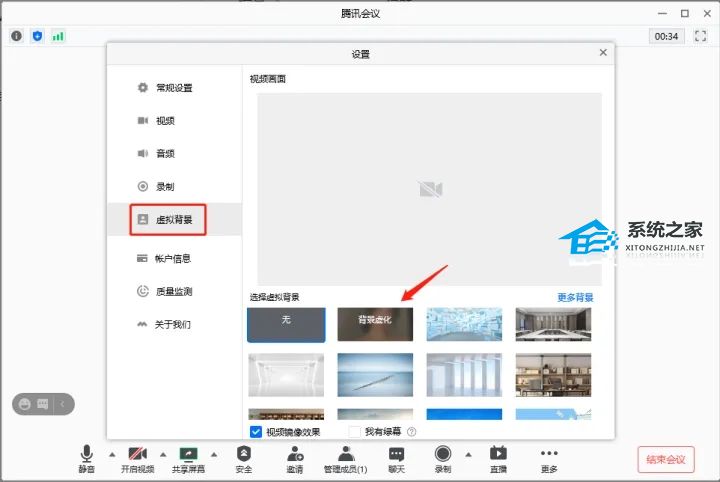The image size is (720, 482).
Task: Click the 直播 live stream button
Action: pos(498,459)
